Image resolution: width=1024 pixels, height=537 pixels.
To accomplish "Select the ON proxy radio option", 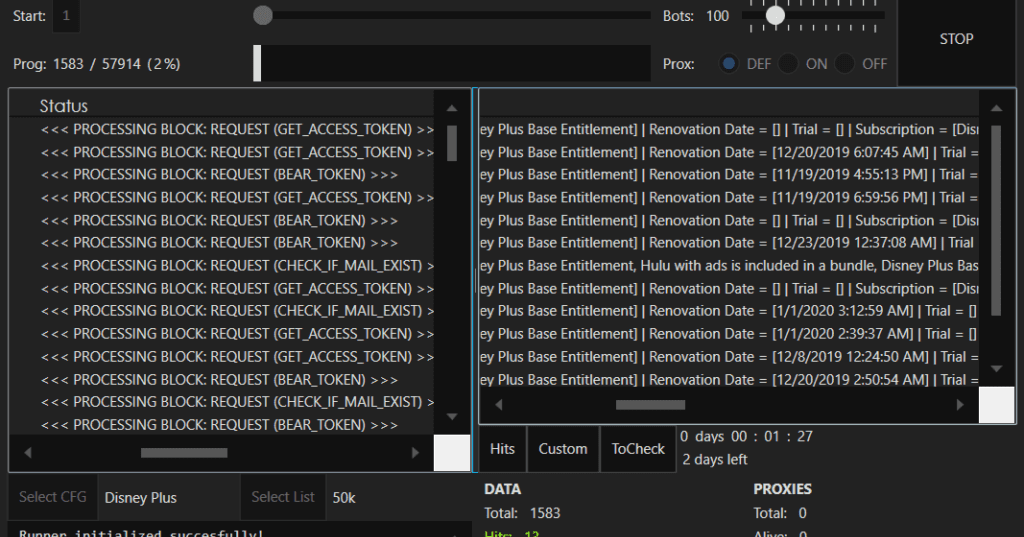I will pyautogui.click(x=788, y=64).
